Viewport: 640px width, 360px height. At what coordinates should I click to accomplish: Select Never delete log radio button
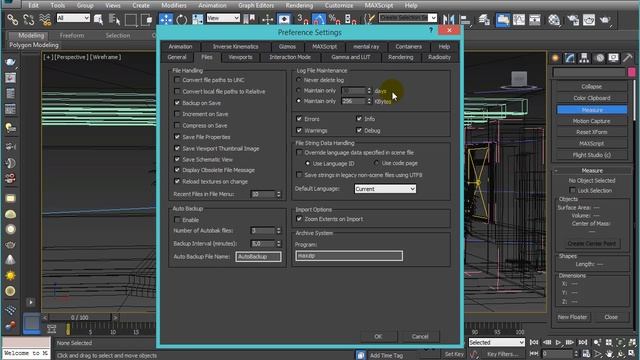[299, 80]
